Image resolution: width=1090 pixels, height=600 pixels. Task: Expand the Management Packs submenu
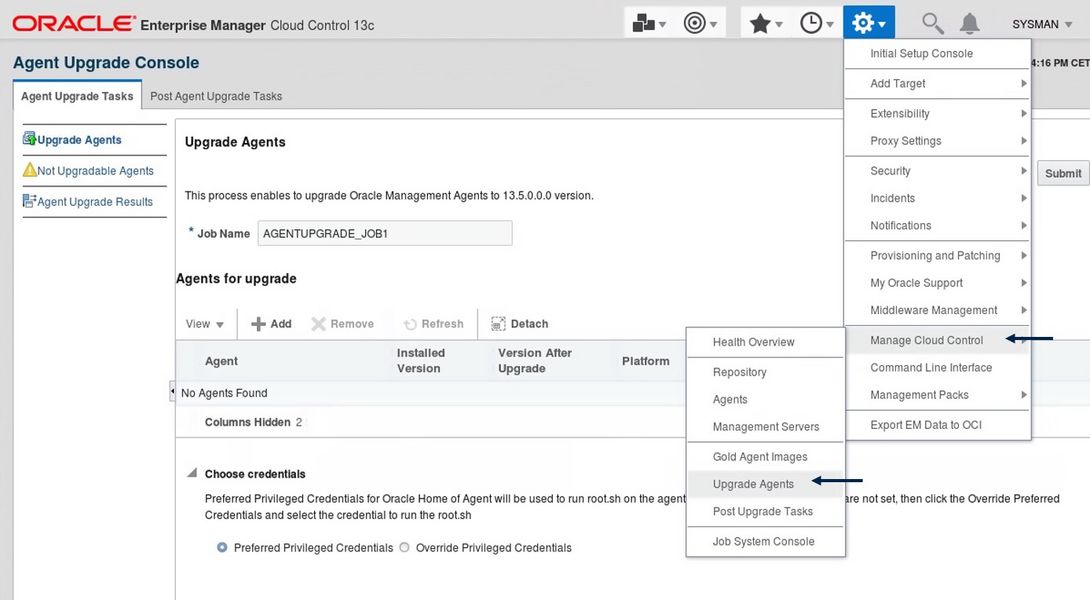[1023, 395]
